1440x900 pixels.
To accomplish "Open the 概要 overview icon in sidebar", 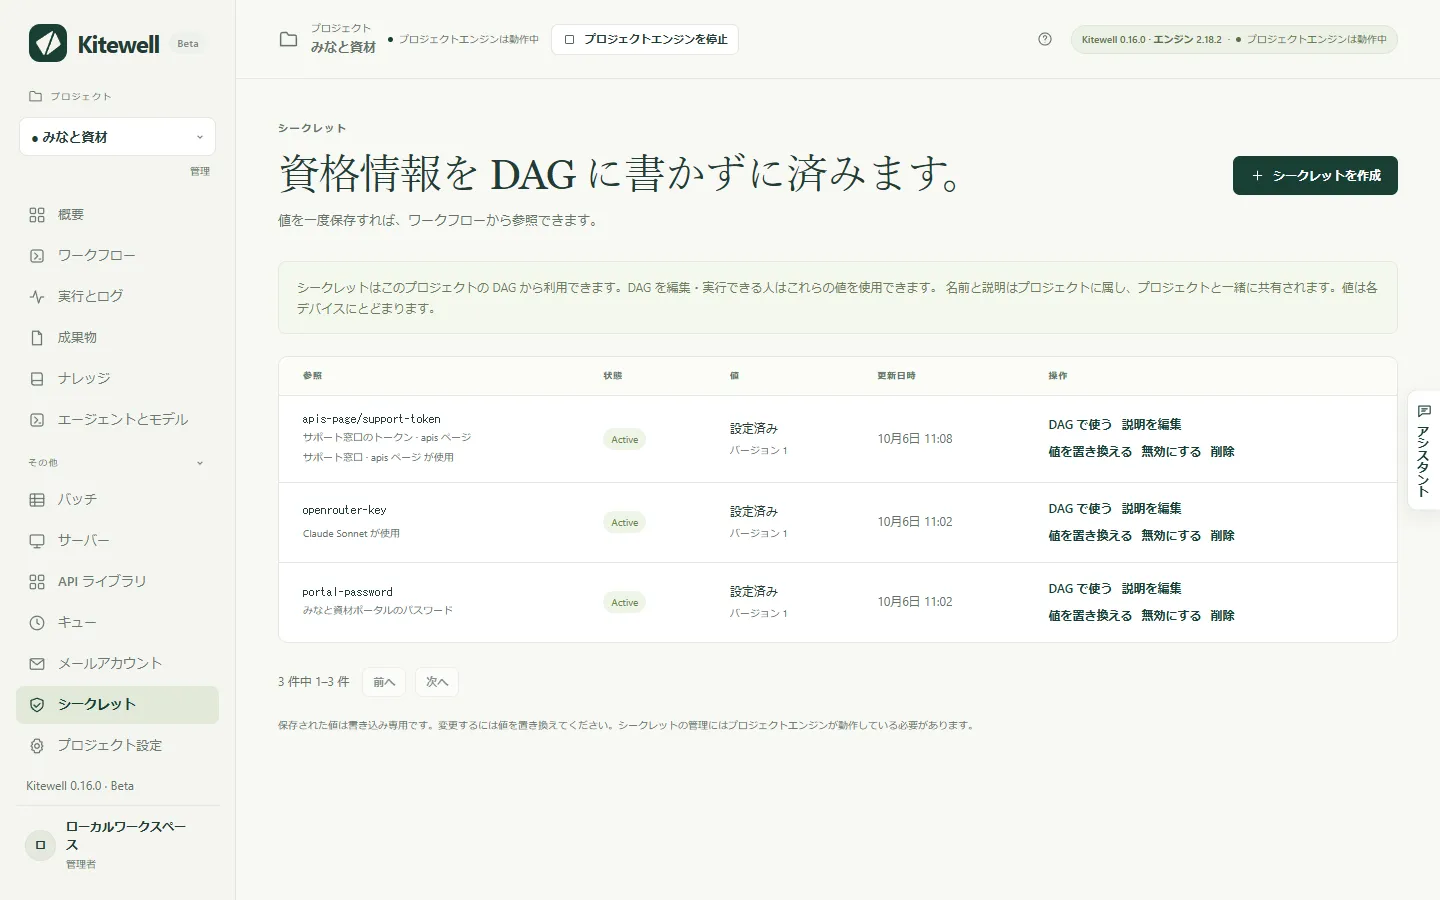I will pyautogui.click(x=37, y=215).
